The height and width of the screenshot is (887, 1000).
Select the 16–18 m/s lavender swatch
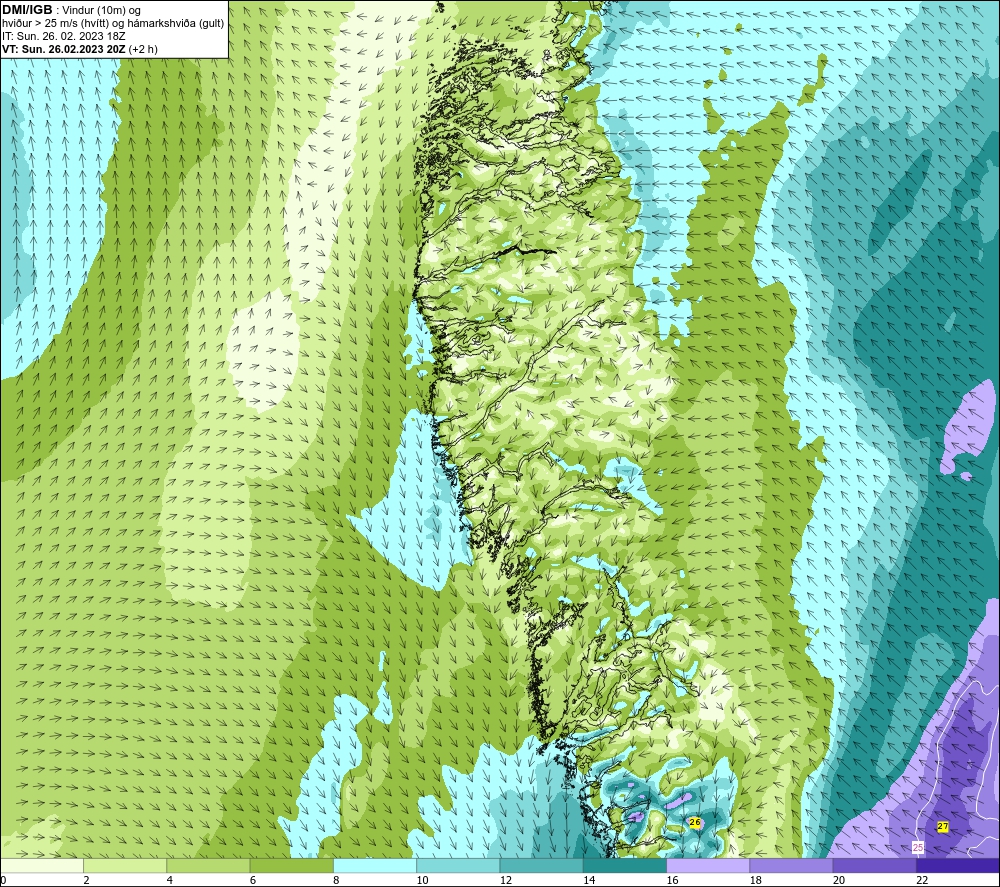[708, 865]
